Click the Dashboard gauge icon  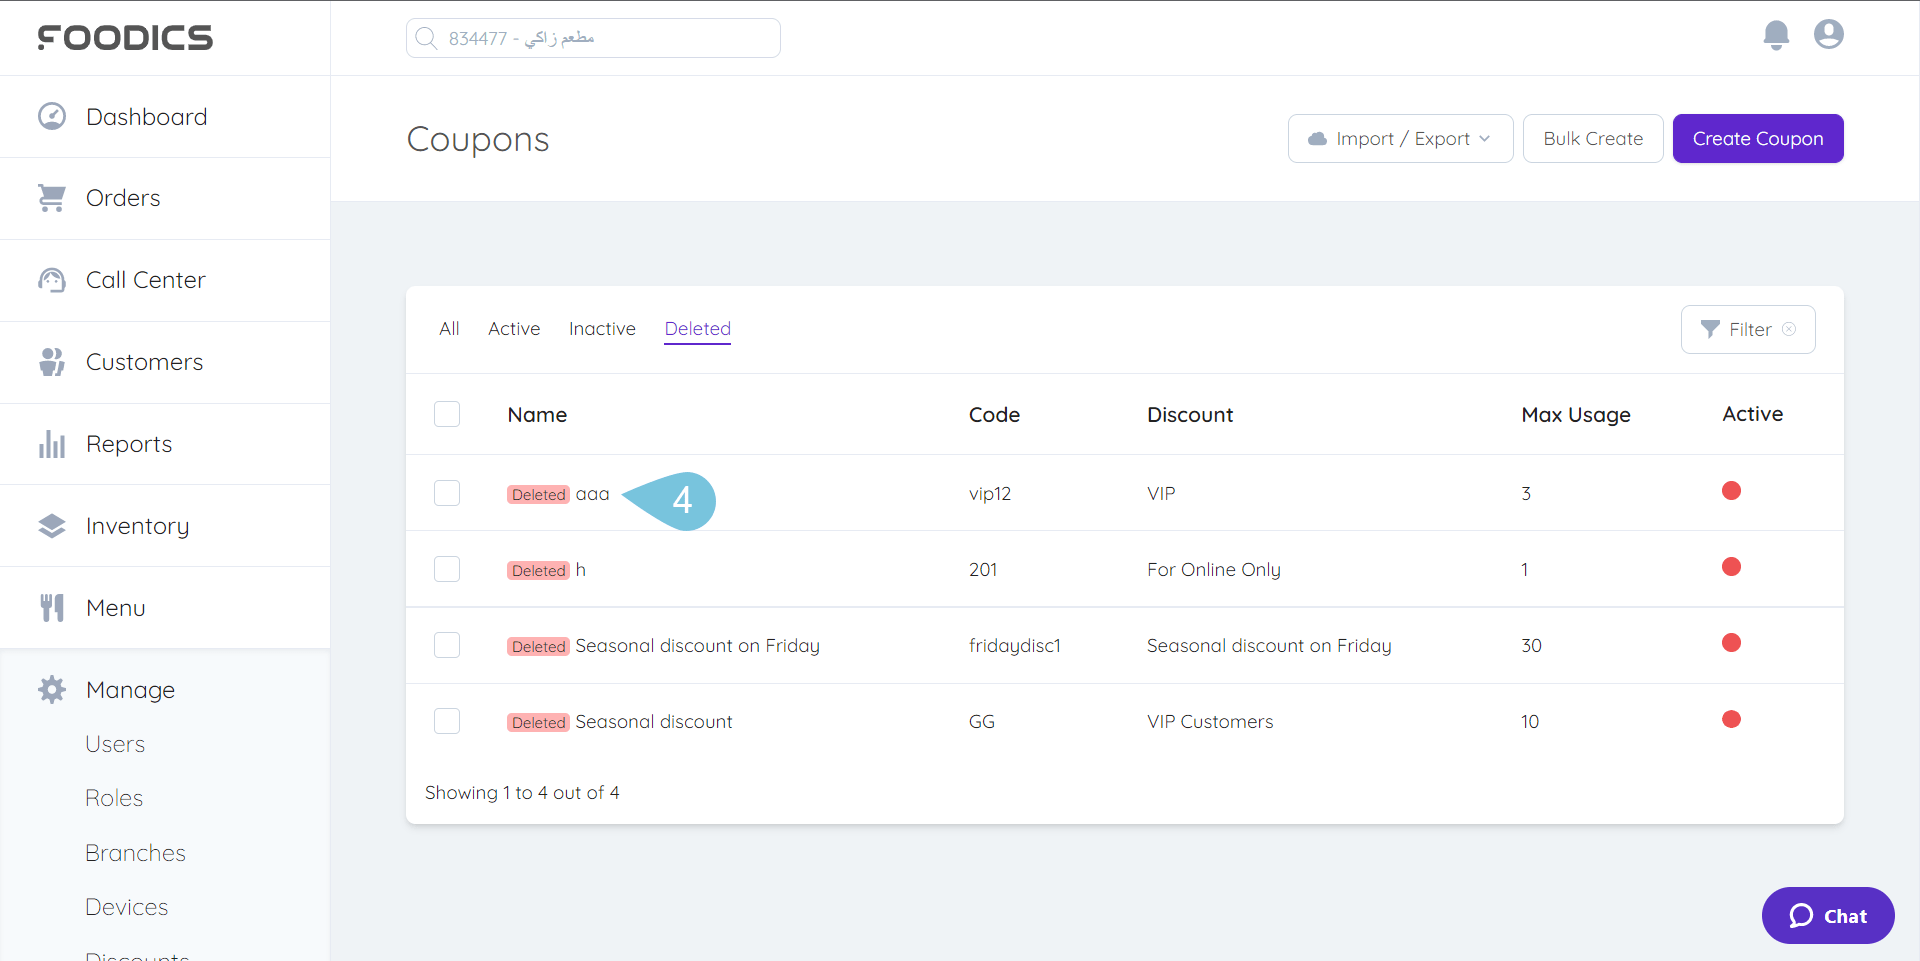[52, 117]
